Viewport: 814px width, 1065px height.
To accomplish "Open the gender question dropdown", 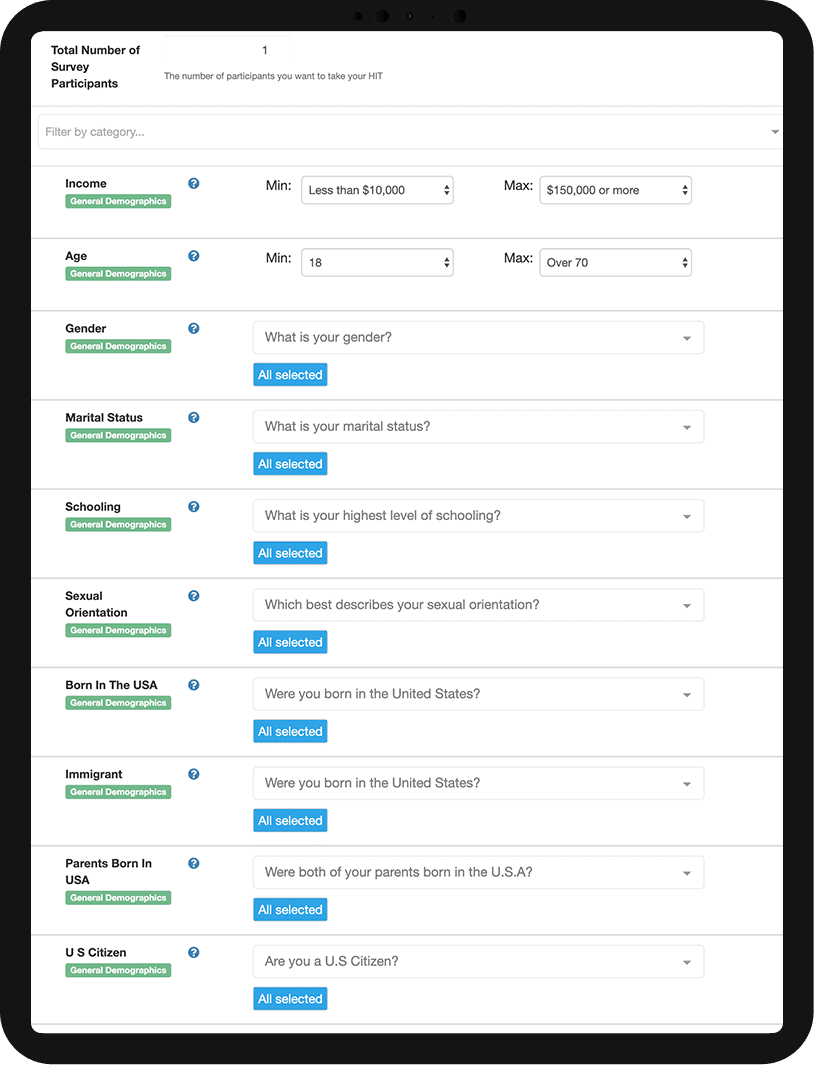I will 478,337.
